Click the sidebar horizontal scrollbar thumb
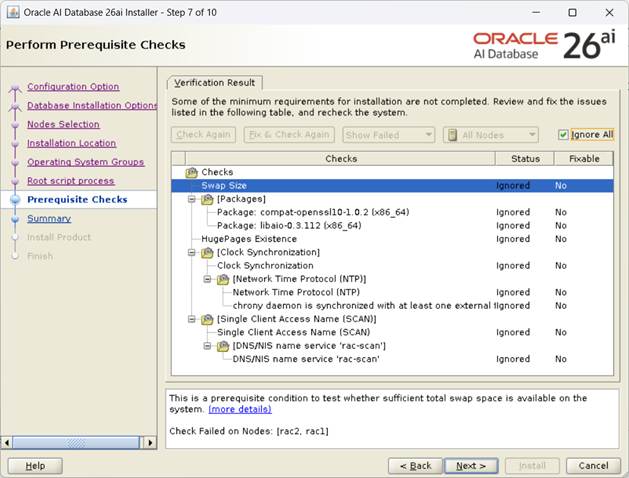The width and height of the screenshot is (629, 478). pyautogui.click(x=76, y=443)
